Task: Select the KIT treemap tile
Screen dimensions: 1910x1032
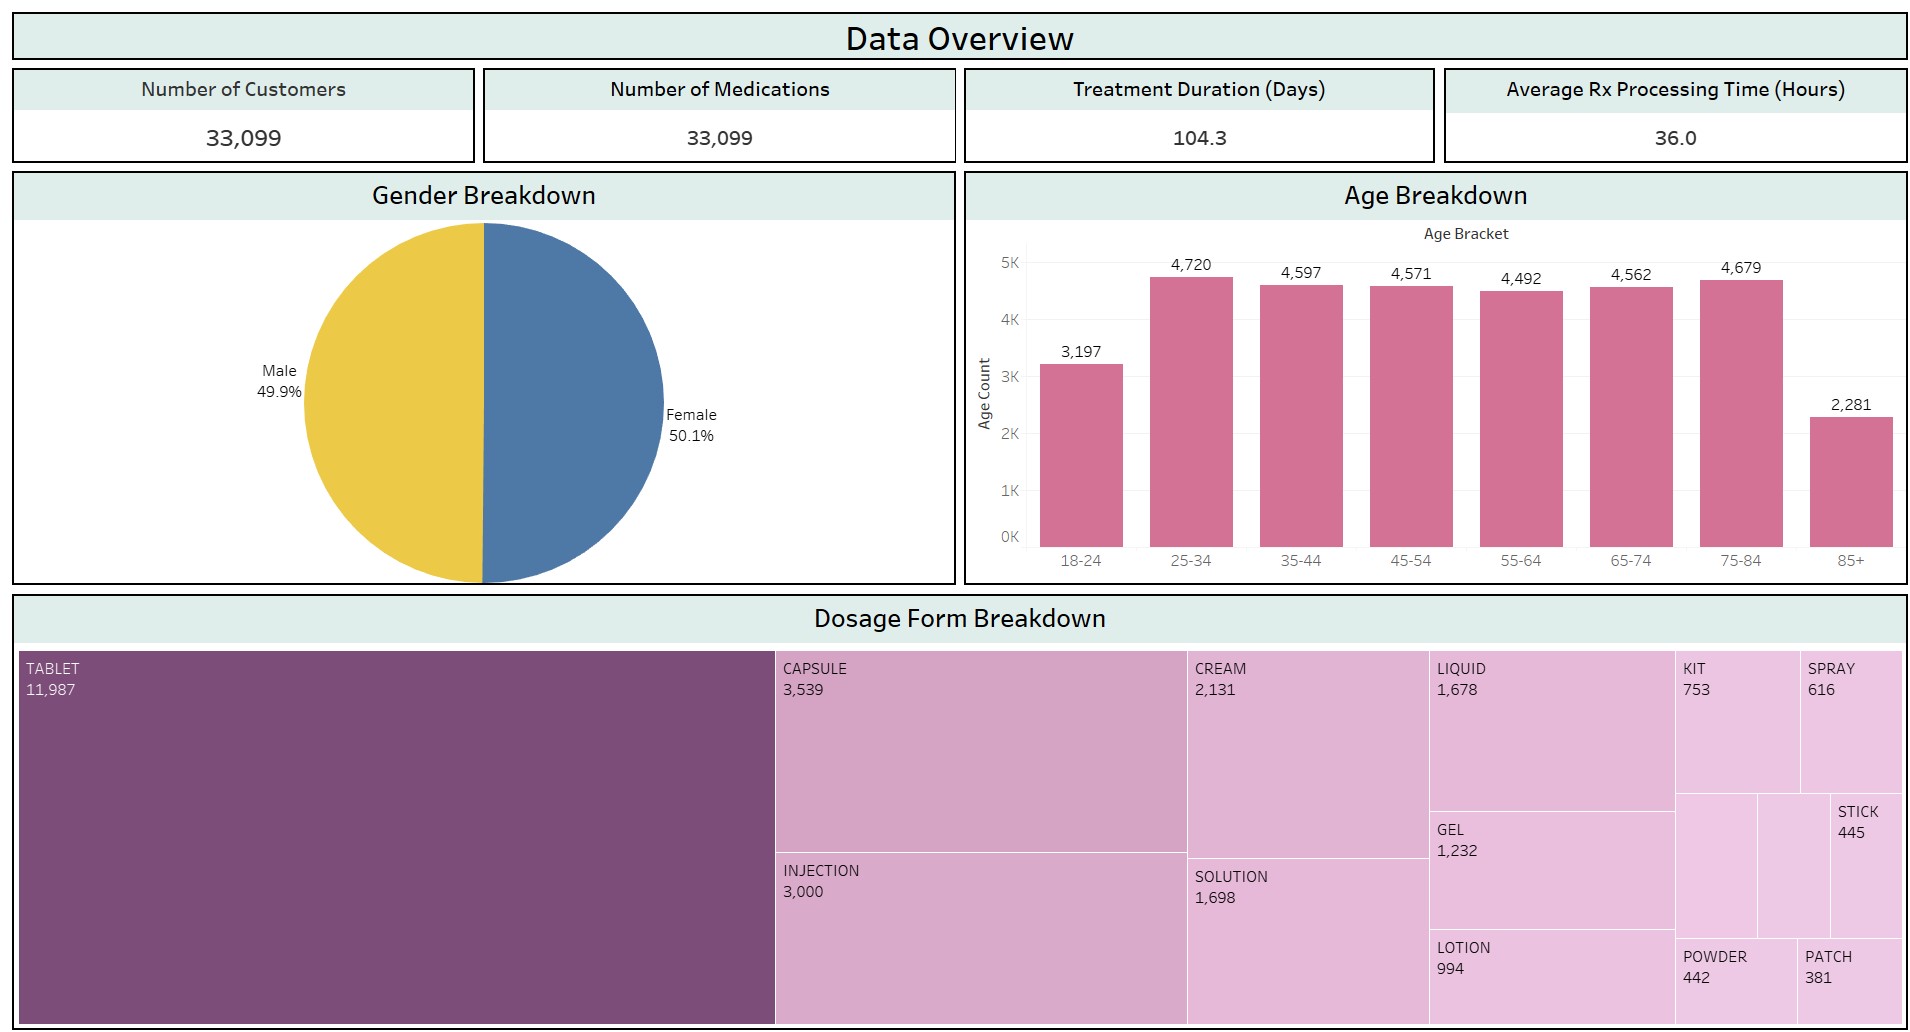Action: 1737,722
